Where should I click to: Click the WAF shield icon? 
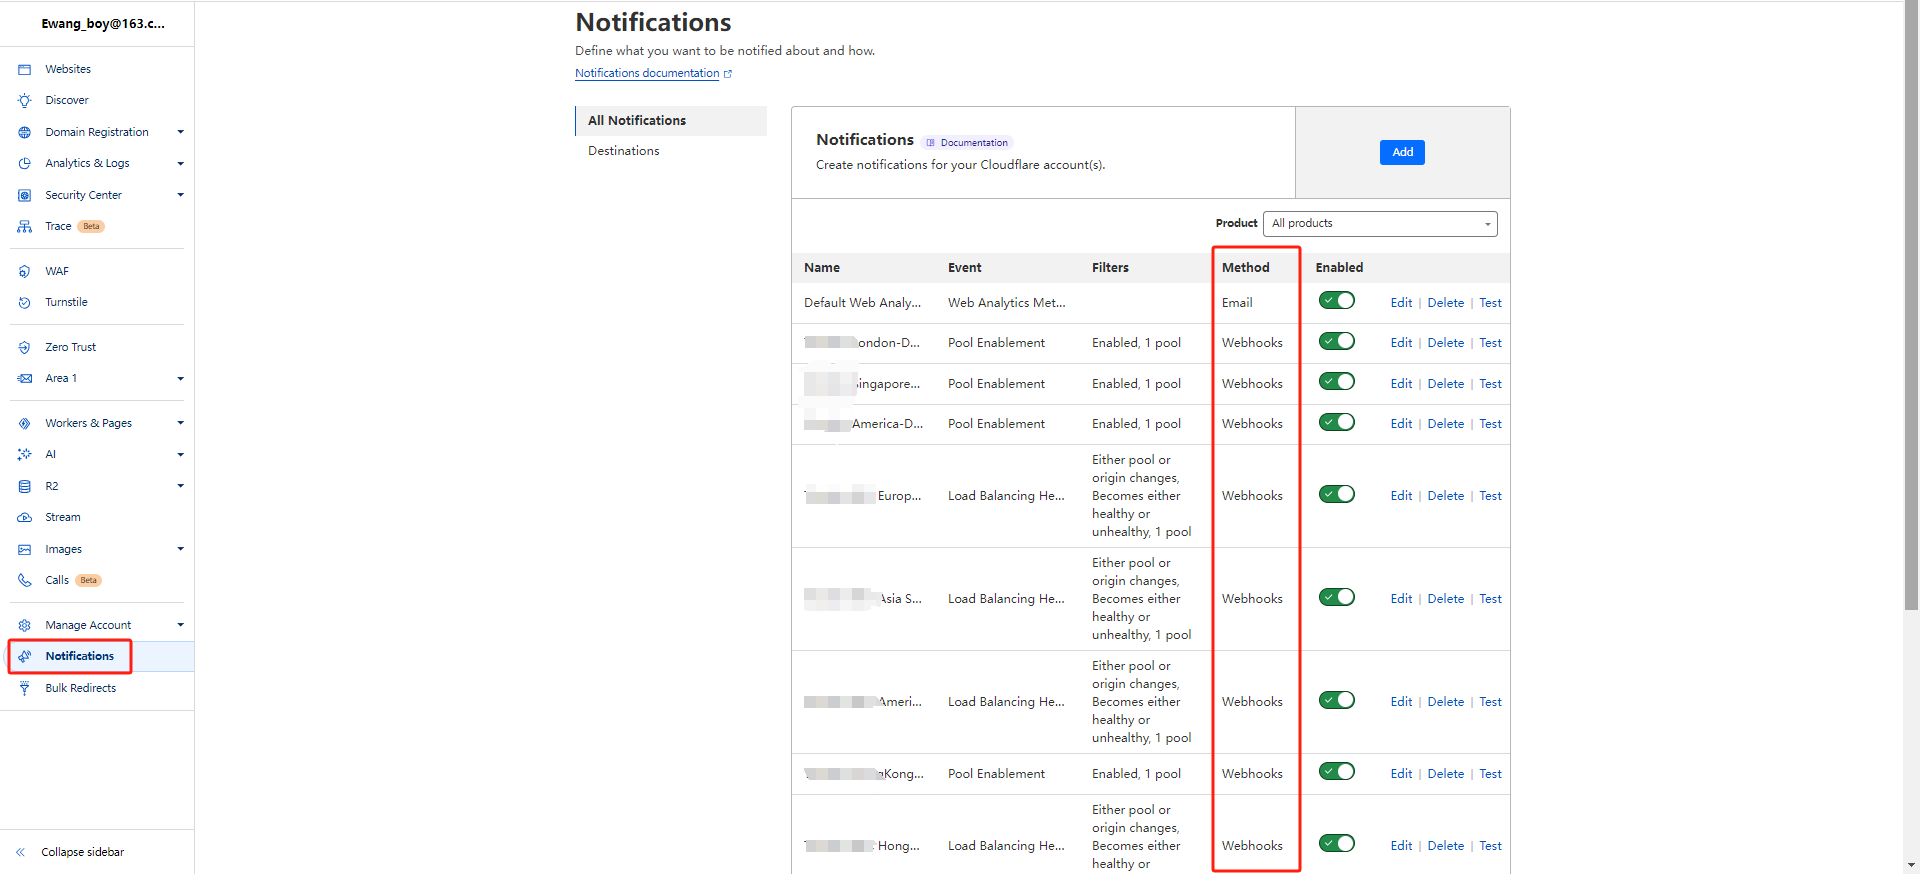(x=25, y=271)
